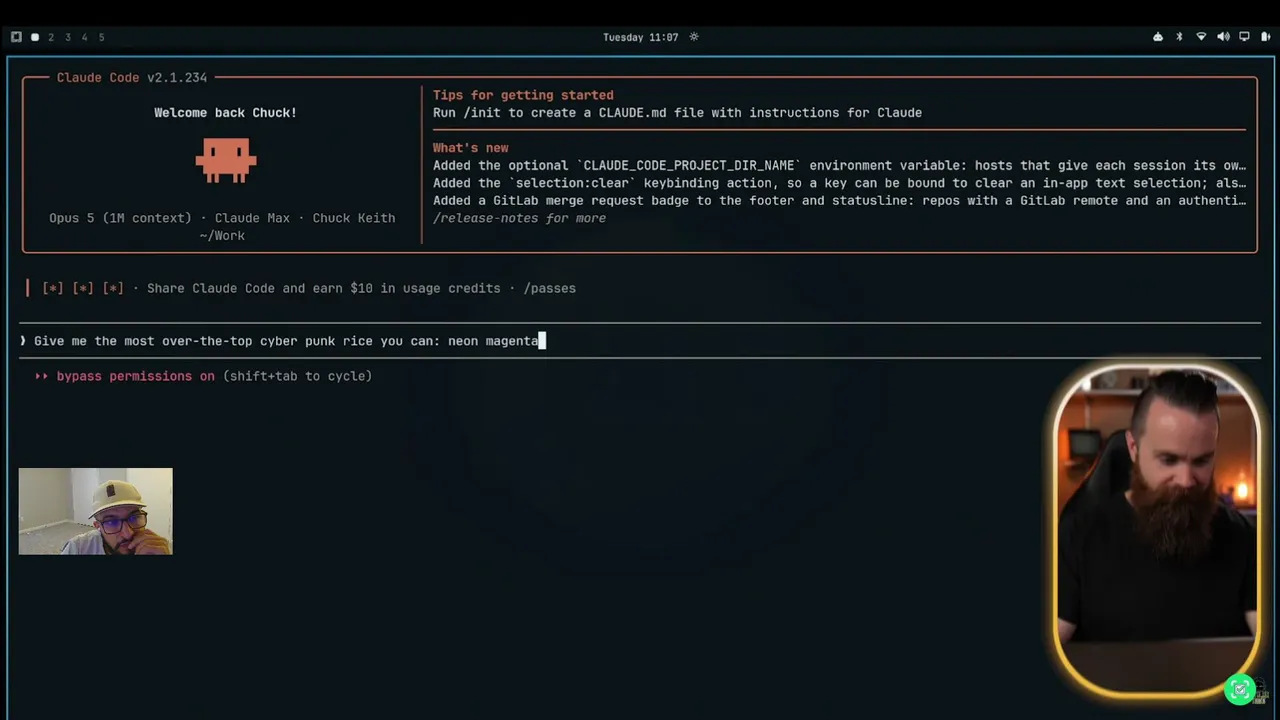Click the 'Run /init to create a CLAUDE.md' tip
This screenshot has width=1280, height=720.
coord(677,113)
